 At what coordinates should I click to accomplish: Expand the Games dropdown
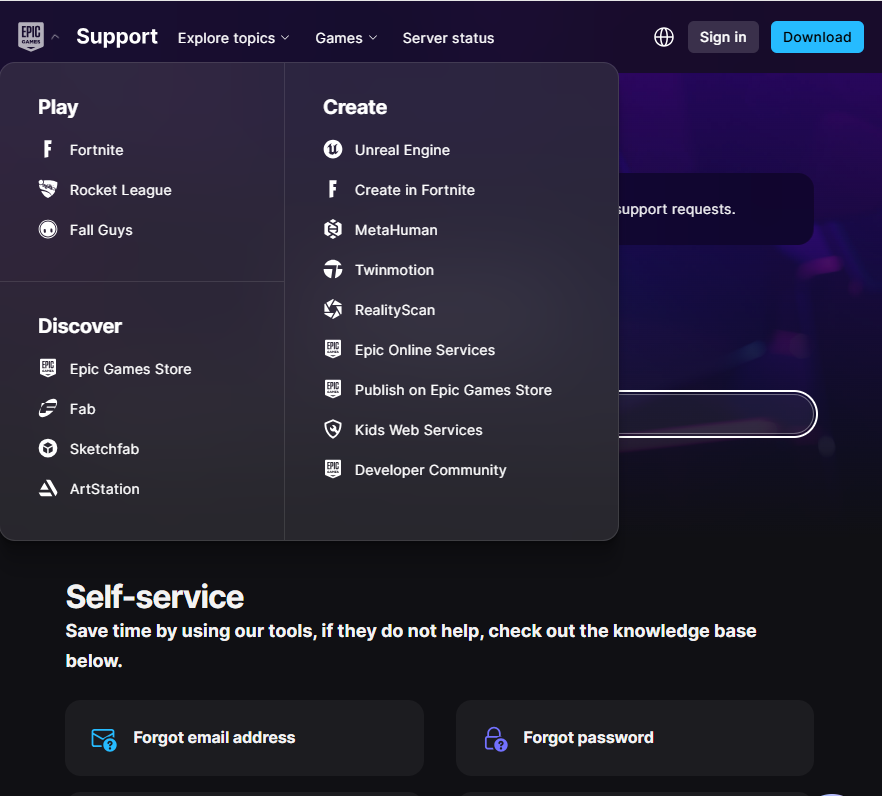click(x=346, y=38)
